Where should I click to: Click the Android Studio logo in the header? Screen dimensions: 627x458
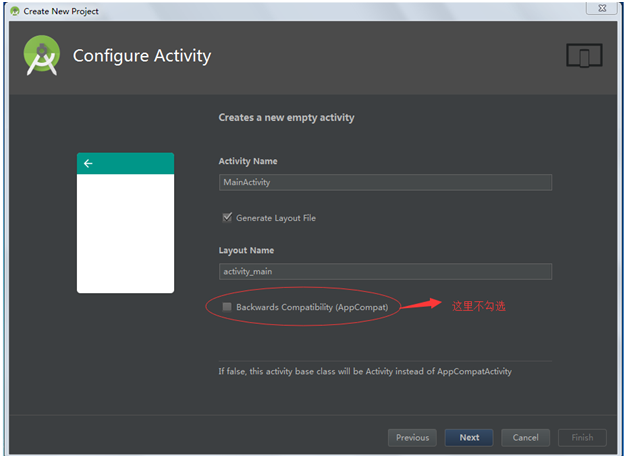tap(42, 56)
